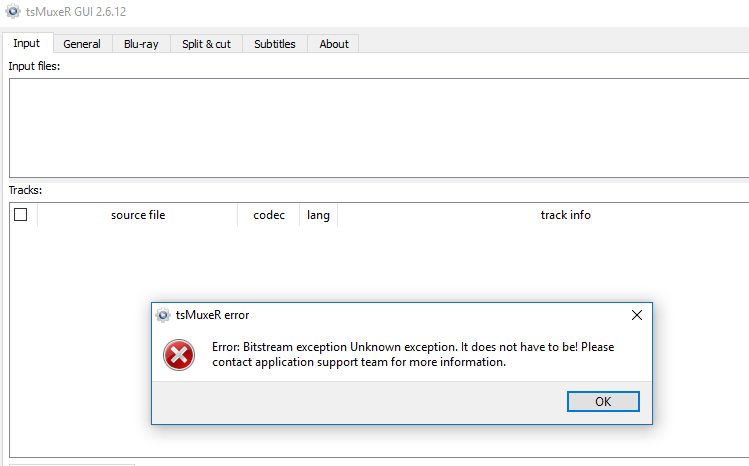This screenshot has width=749, height=466.
Task: Toggle the select-all tracks checkbox
Action: (x=20, y=214)
